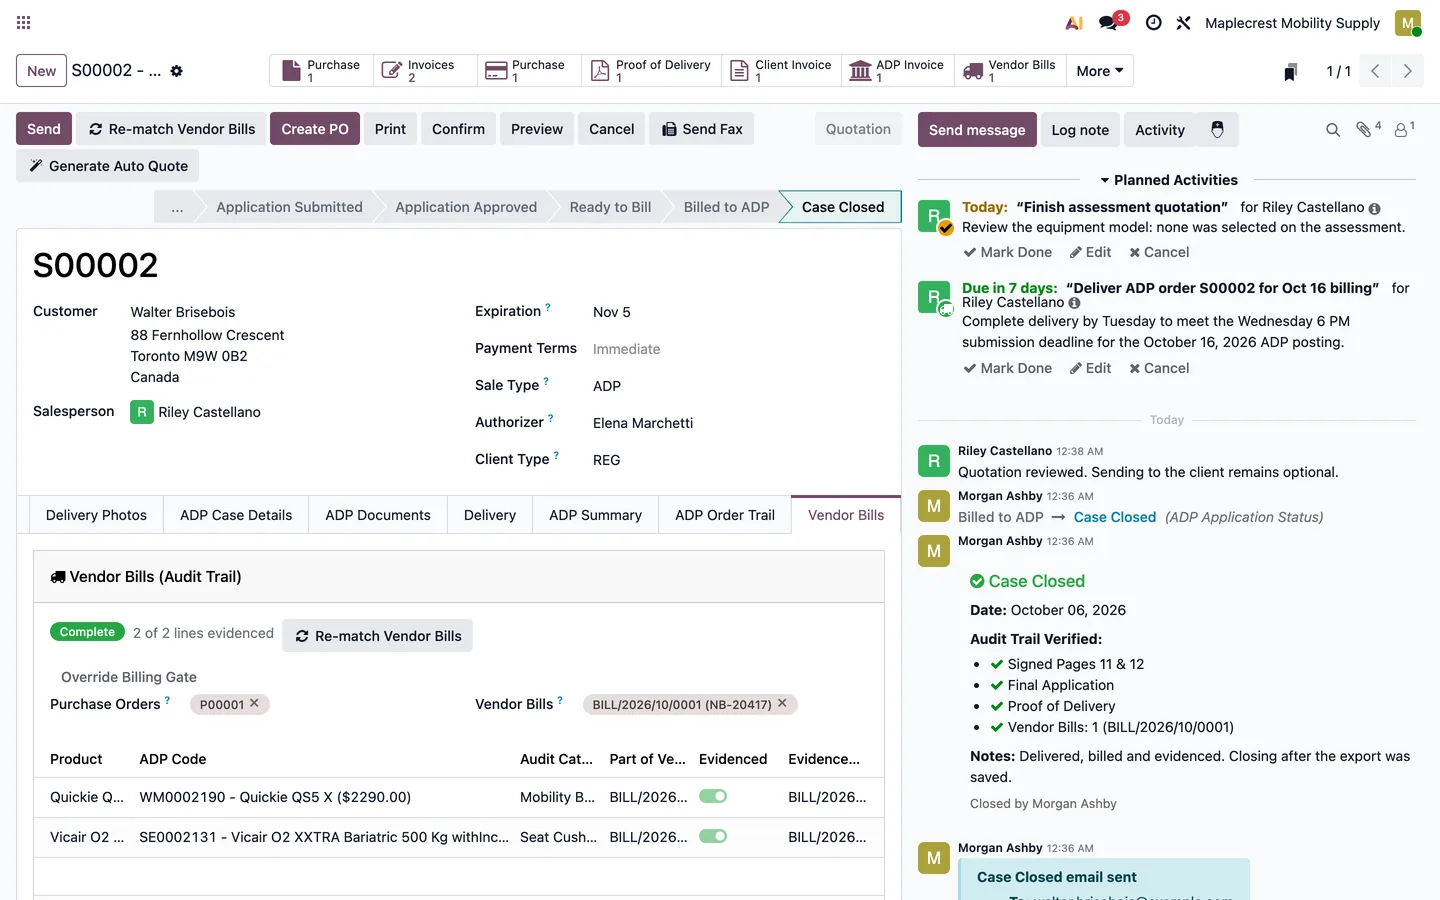Open the Case Closed link in status change log
The width and height of the screenshot is (1440, 900).
click(x=1115, y=517)
